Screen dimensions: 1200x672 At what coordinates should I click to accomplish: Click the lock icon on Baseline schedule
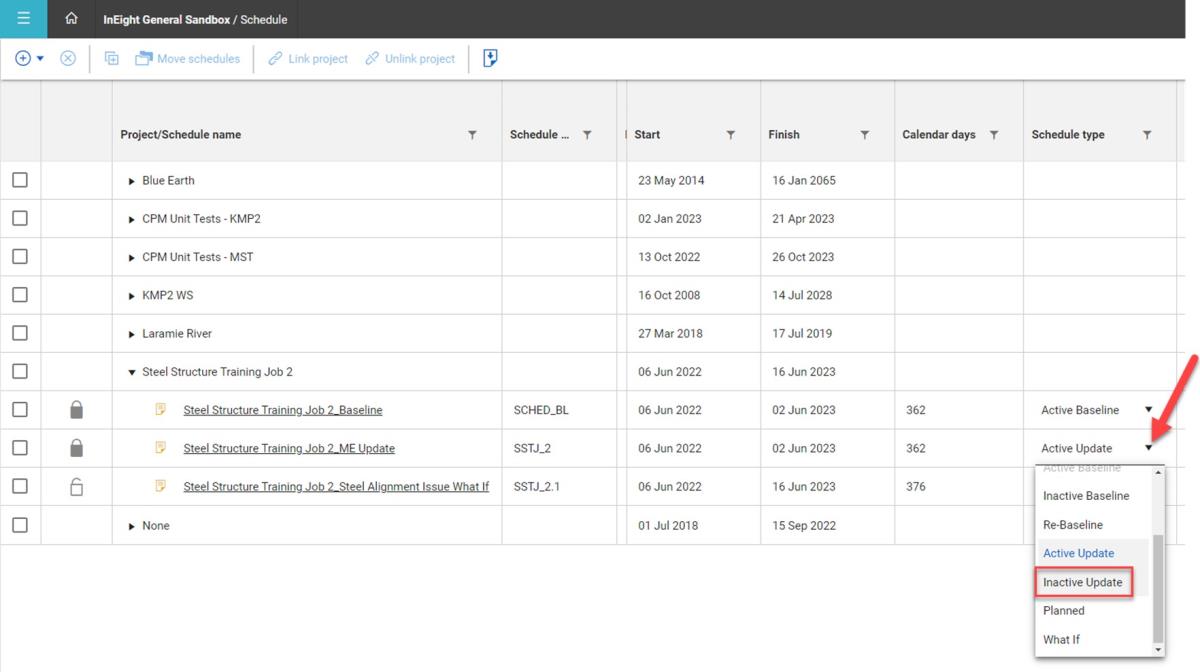click(76, 410)
